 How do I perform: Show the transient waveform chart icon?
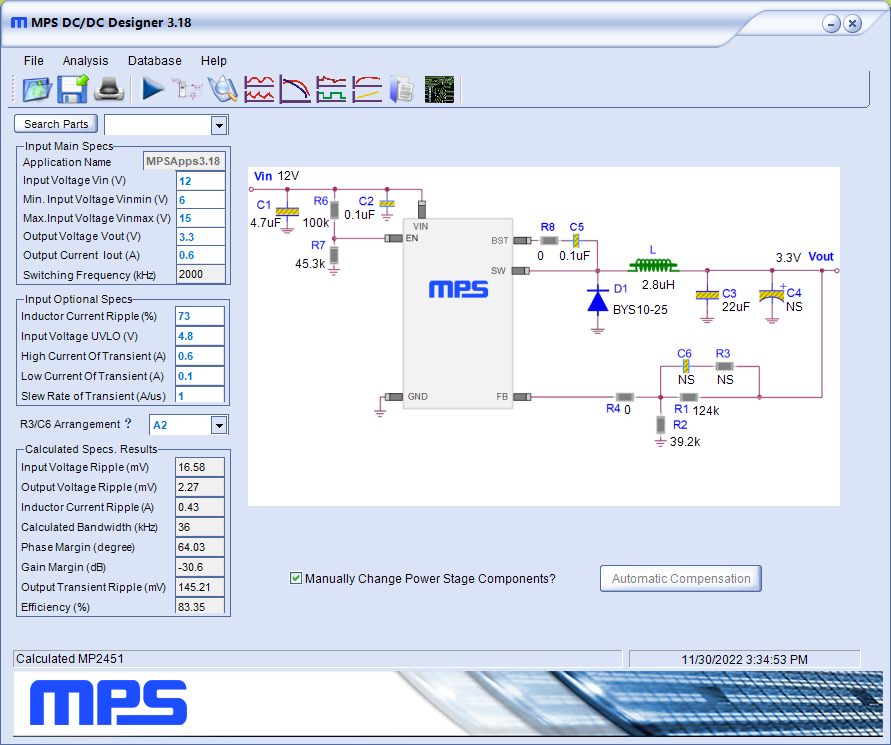(x=331, y=90)
